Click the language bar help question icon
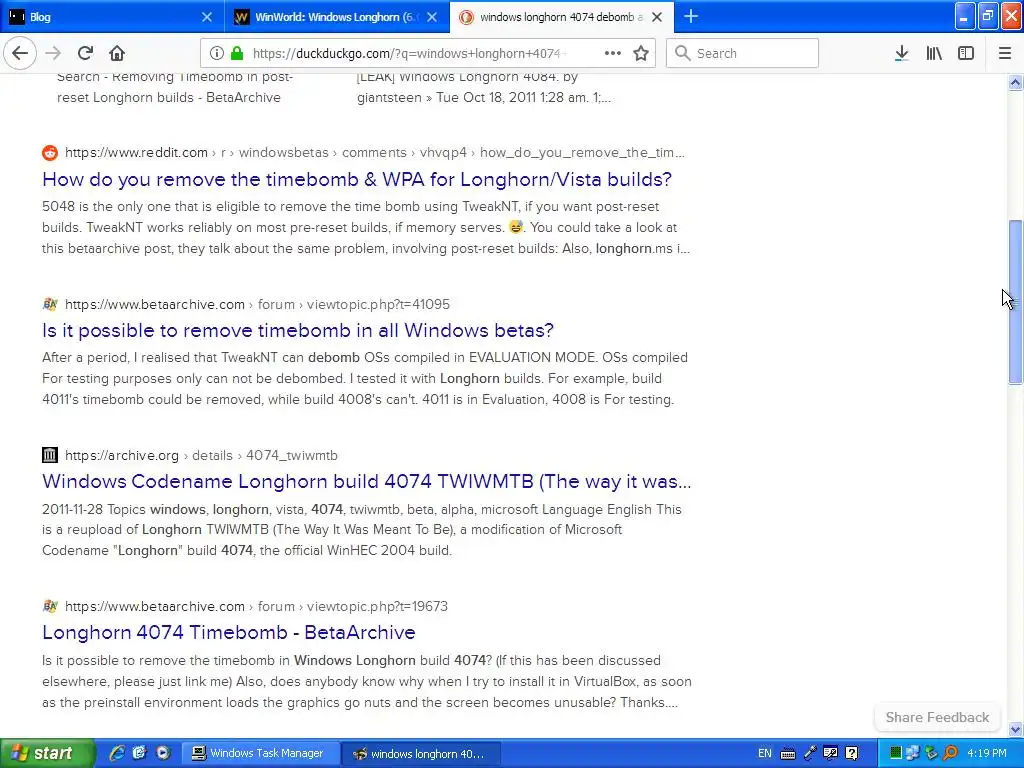The image size is (1024, 768). pyautogui.click(x=852, y=754)
